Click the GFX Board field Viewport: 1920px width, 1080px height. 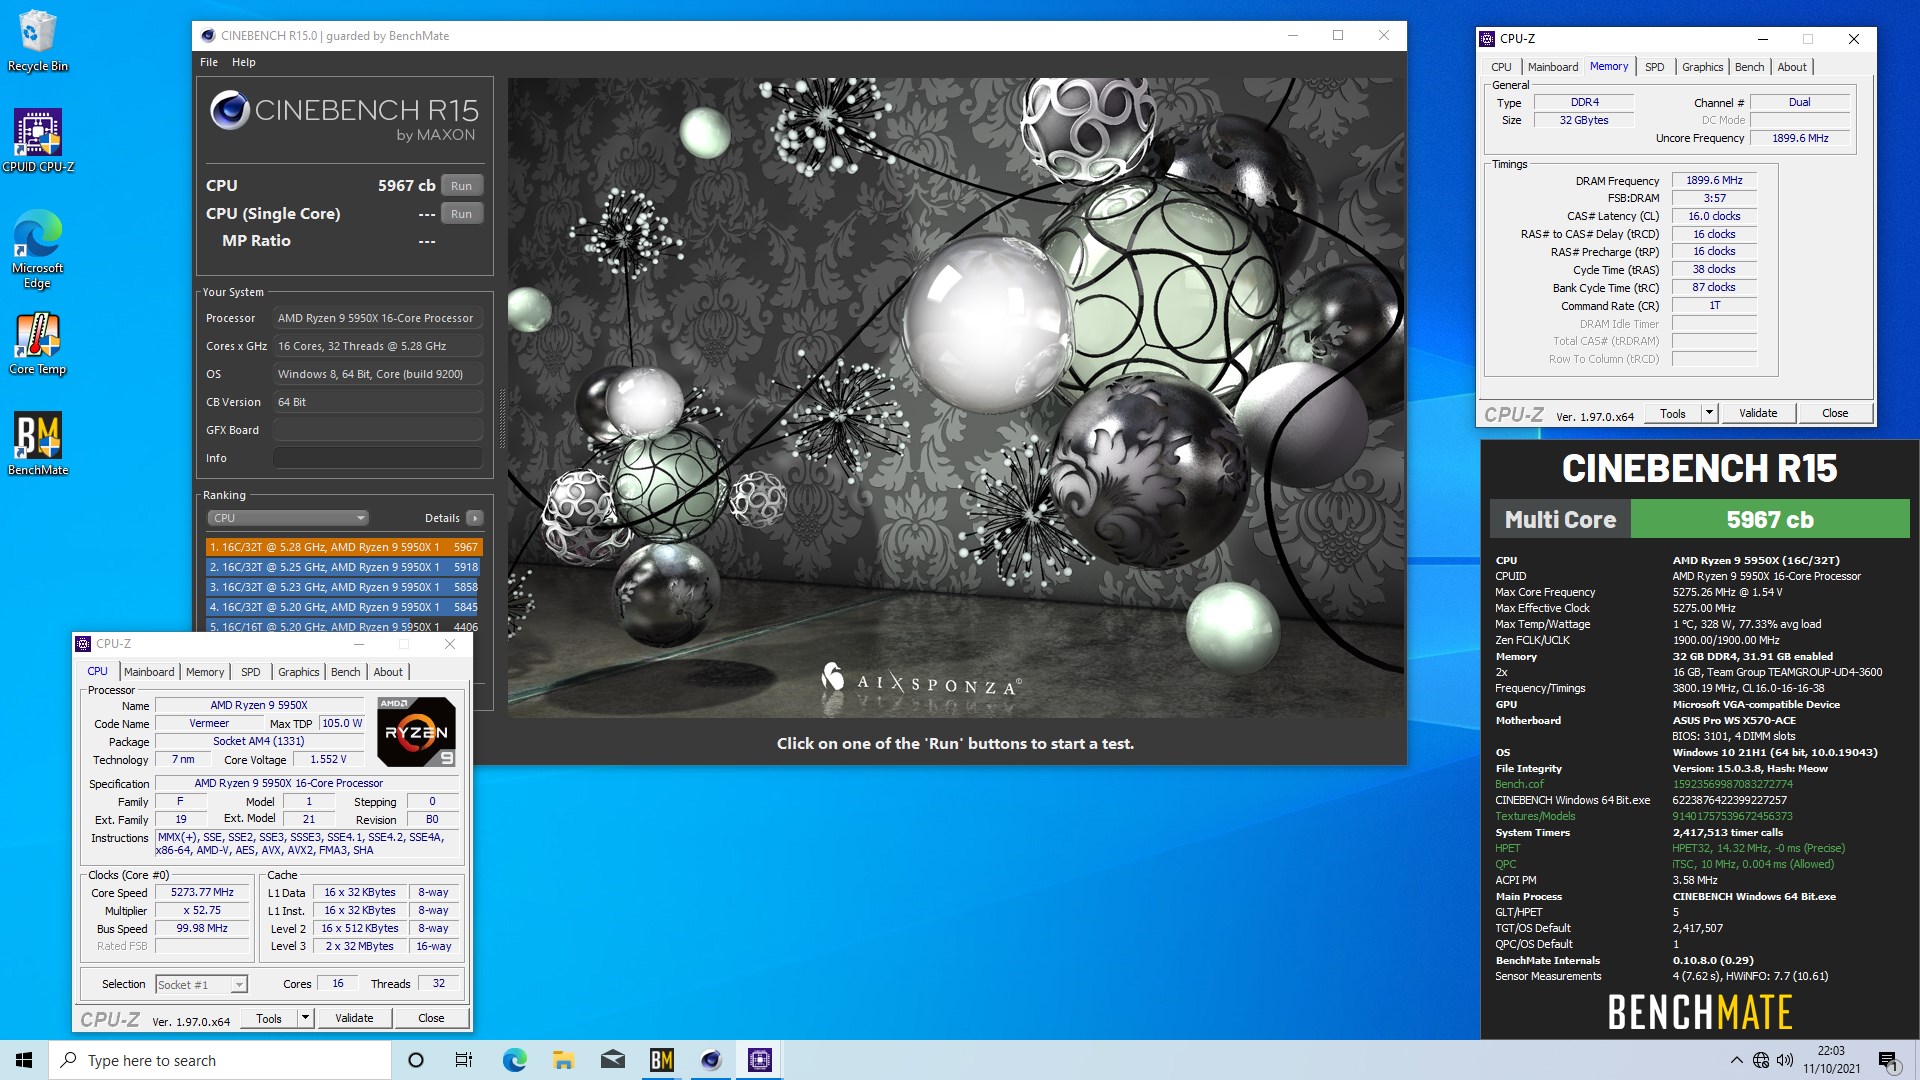pos(378,430)
